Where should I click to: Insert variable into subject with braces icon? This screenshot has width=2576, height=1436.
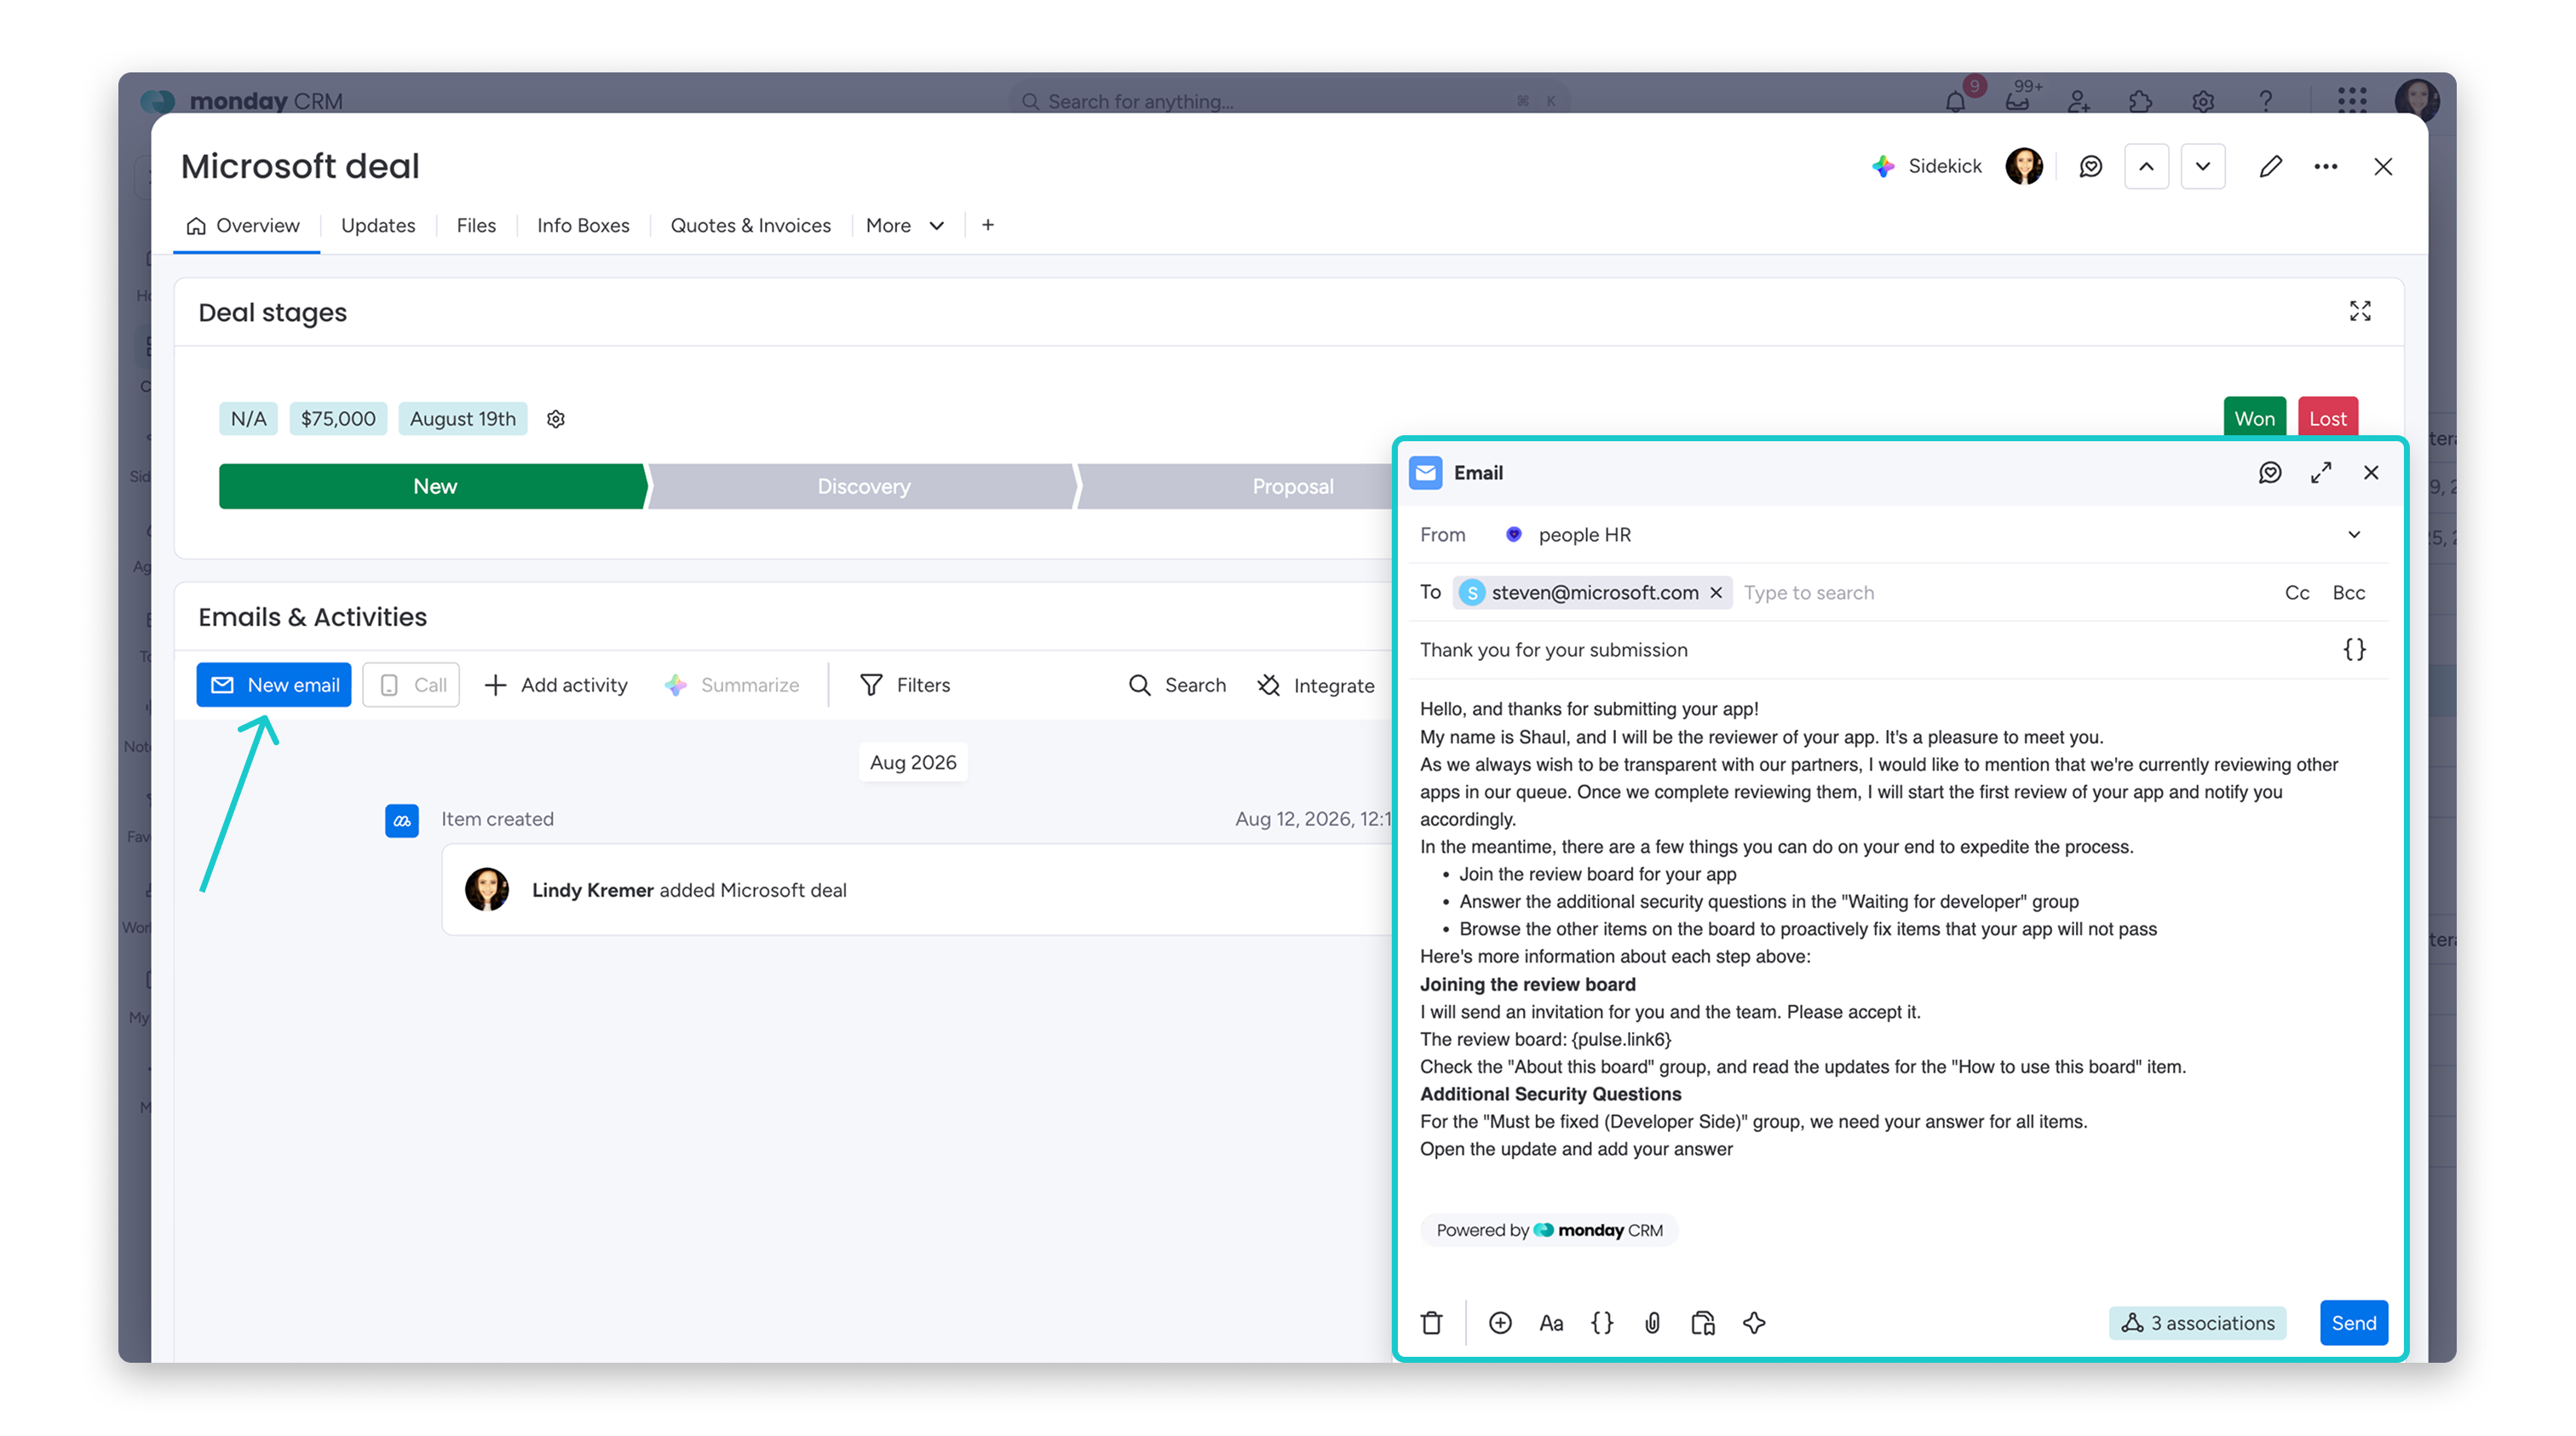pos(2354,650)
